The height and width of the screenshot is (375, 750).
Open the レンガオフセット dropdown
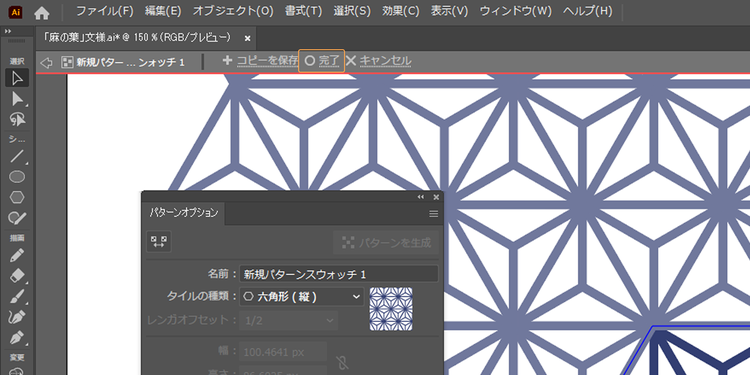(288, 320)
